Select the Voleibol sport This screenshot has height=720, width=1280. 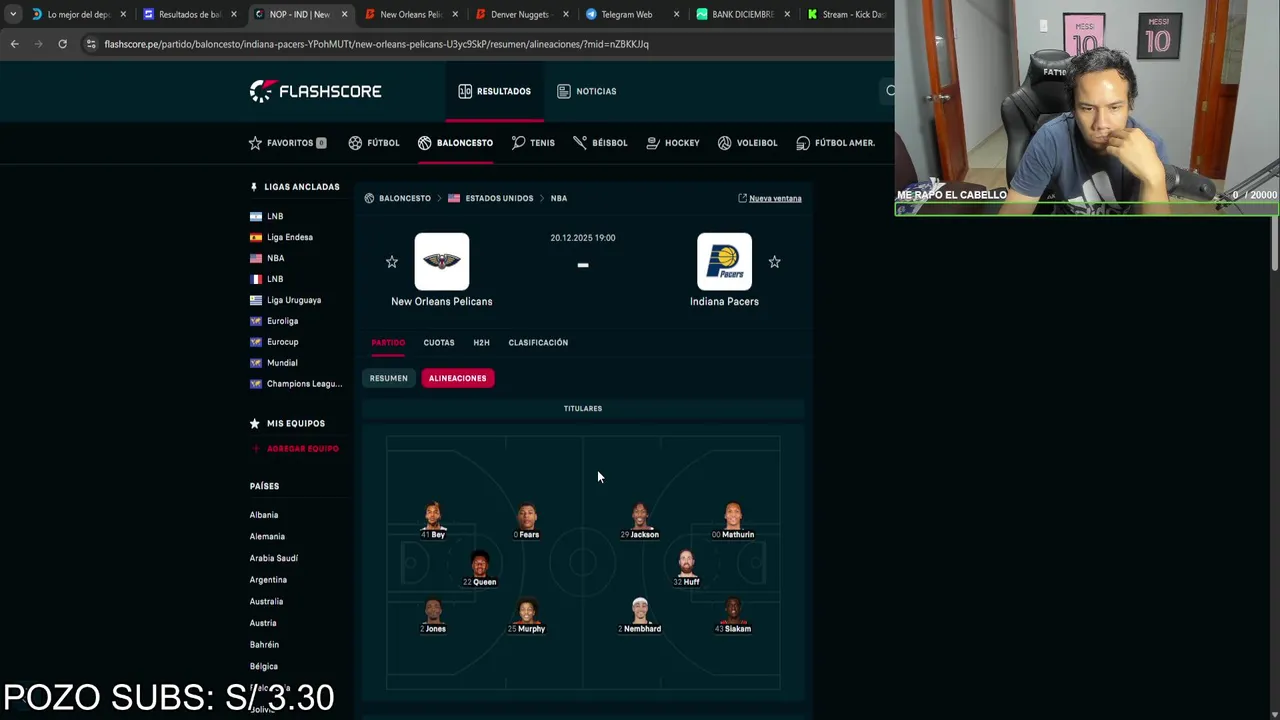[x=747, y=143]
